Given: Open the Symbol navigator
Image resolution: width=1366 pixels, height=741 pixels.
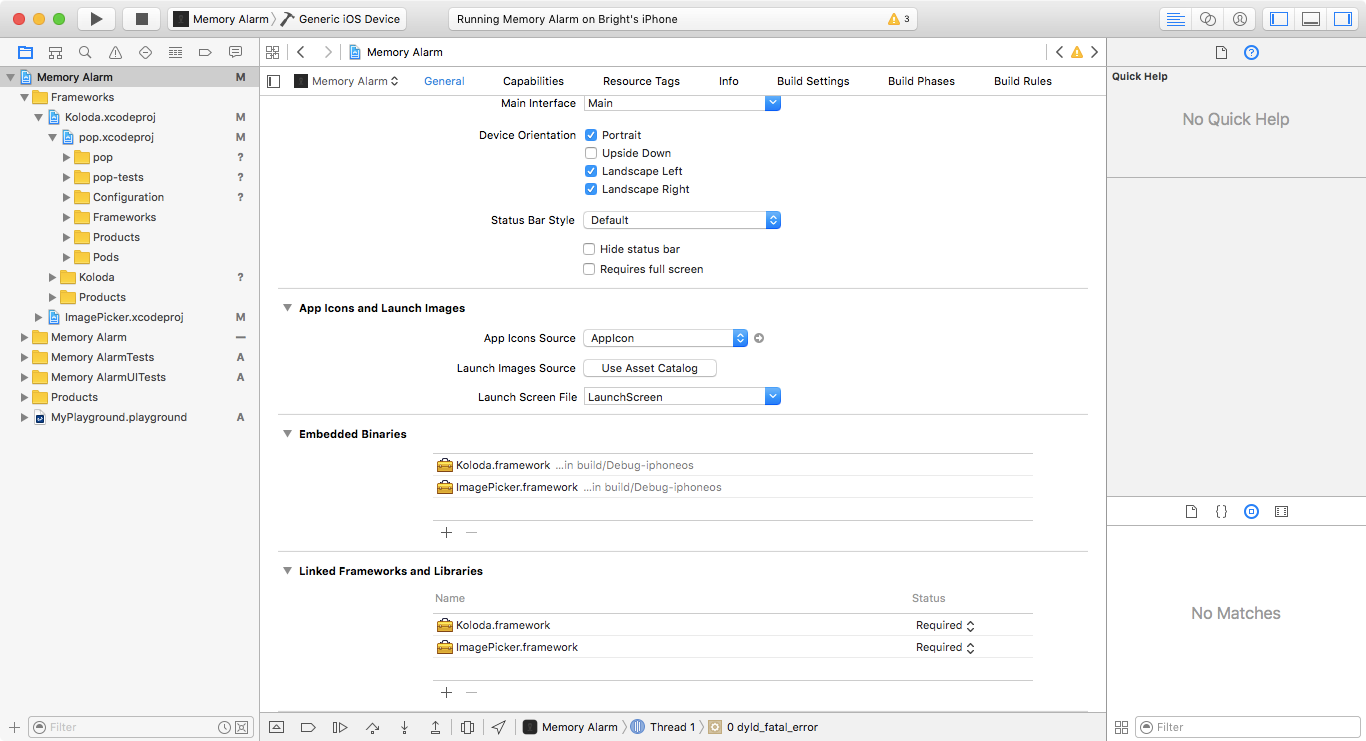Looking at the screenshot, I should [55, 52].
